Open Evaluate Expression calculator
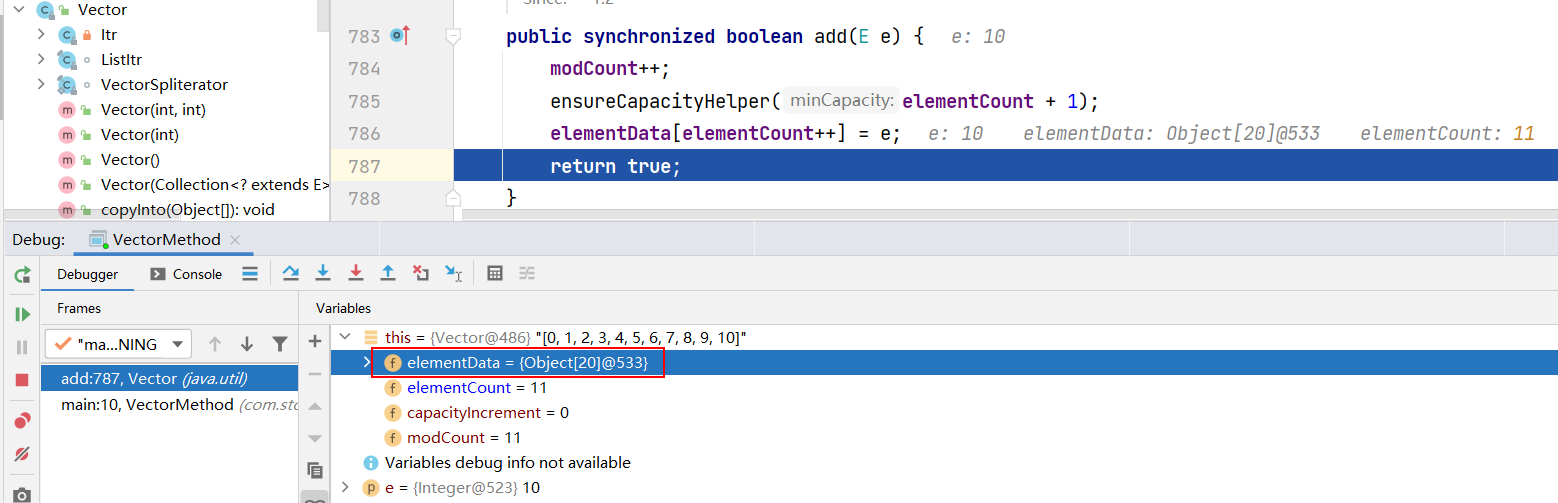 (494, 273)
